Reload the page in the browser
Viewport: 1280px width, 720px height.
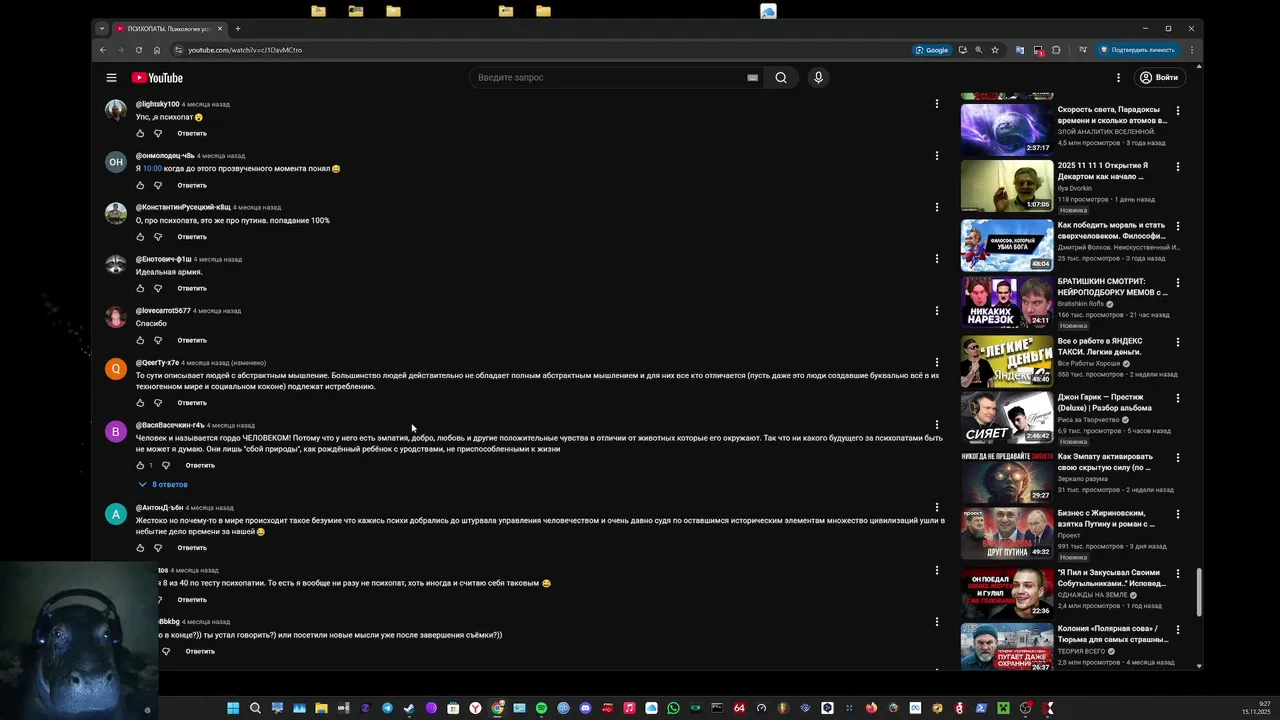(139, 50)
